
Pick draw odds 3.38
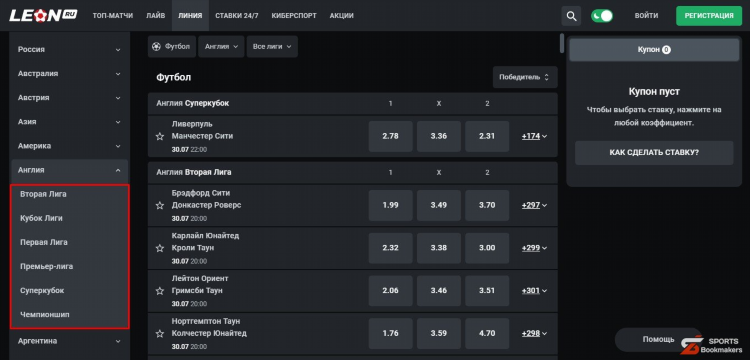439,248
